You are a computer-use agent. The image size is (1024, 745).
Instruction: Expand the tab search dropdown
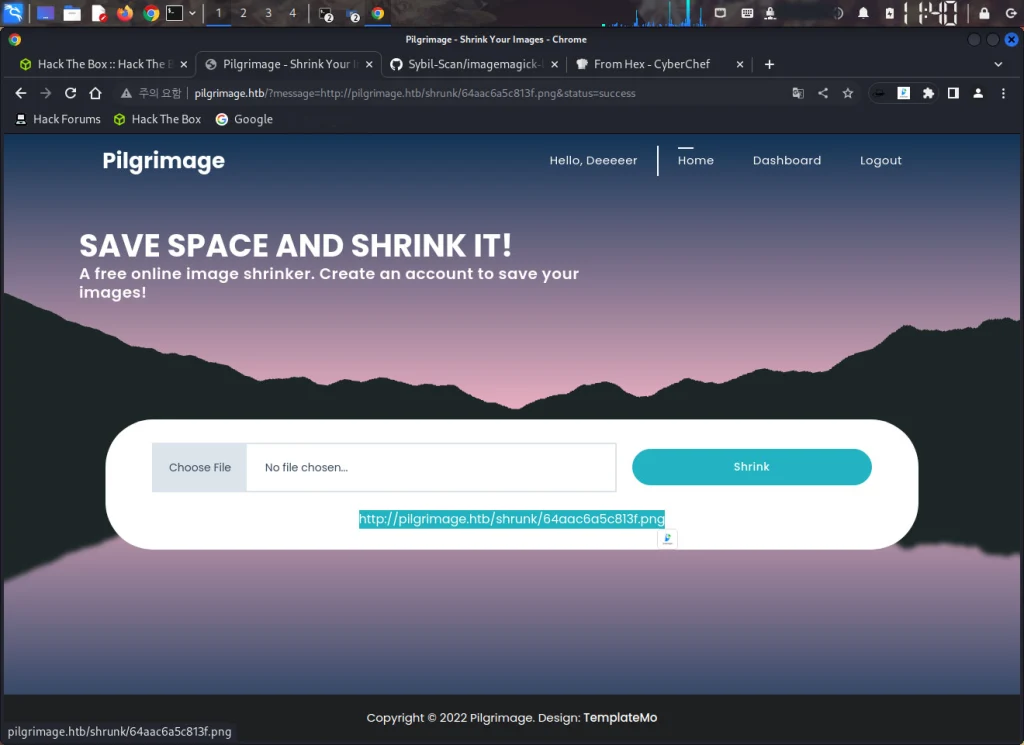[998, 64]
